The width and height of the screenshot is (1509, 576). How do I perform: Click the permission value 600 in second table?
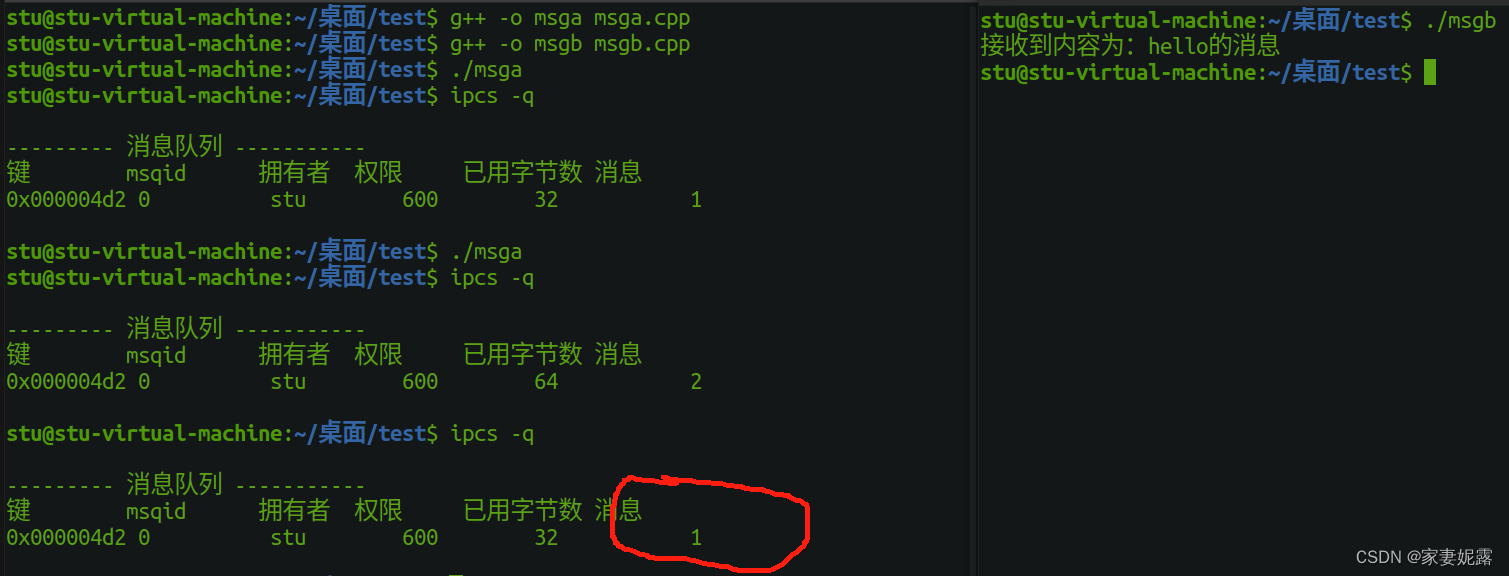coord(420,382)
